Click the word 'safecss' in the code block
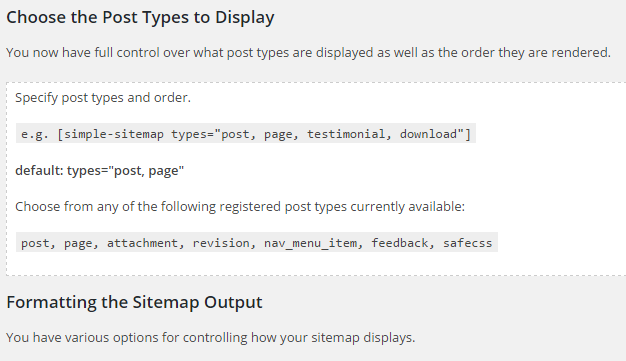Image resolution: width=626 pixels, height=361 pixels. coord(468,243)
